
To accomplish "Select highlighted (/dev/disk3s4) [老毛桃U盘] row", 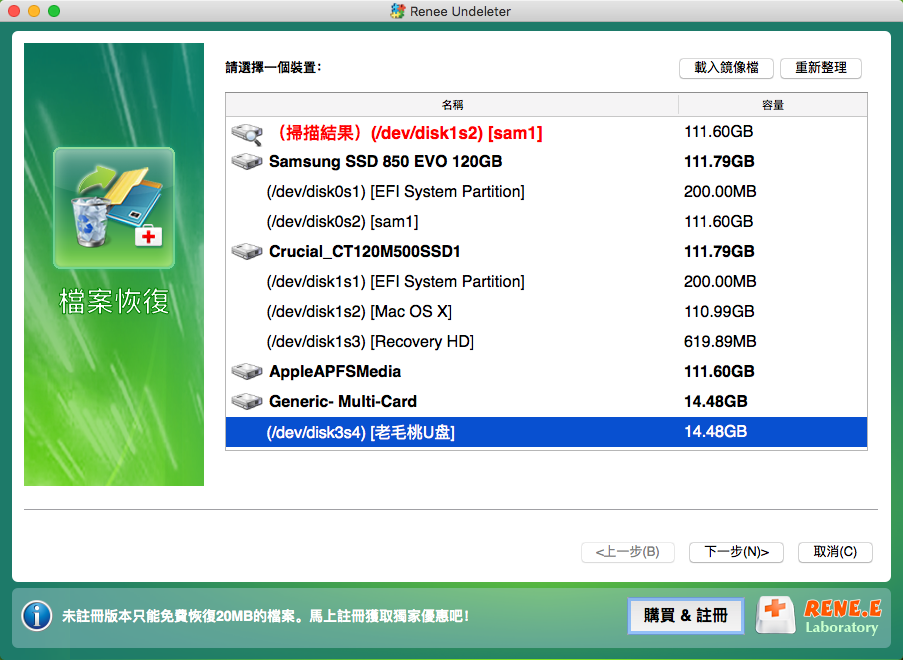I will pyautogui.click(x=546, y=432).
